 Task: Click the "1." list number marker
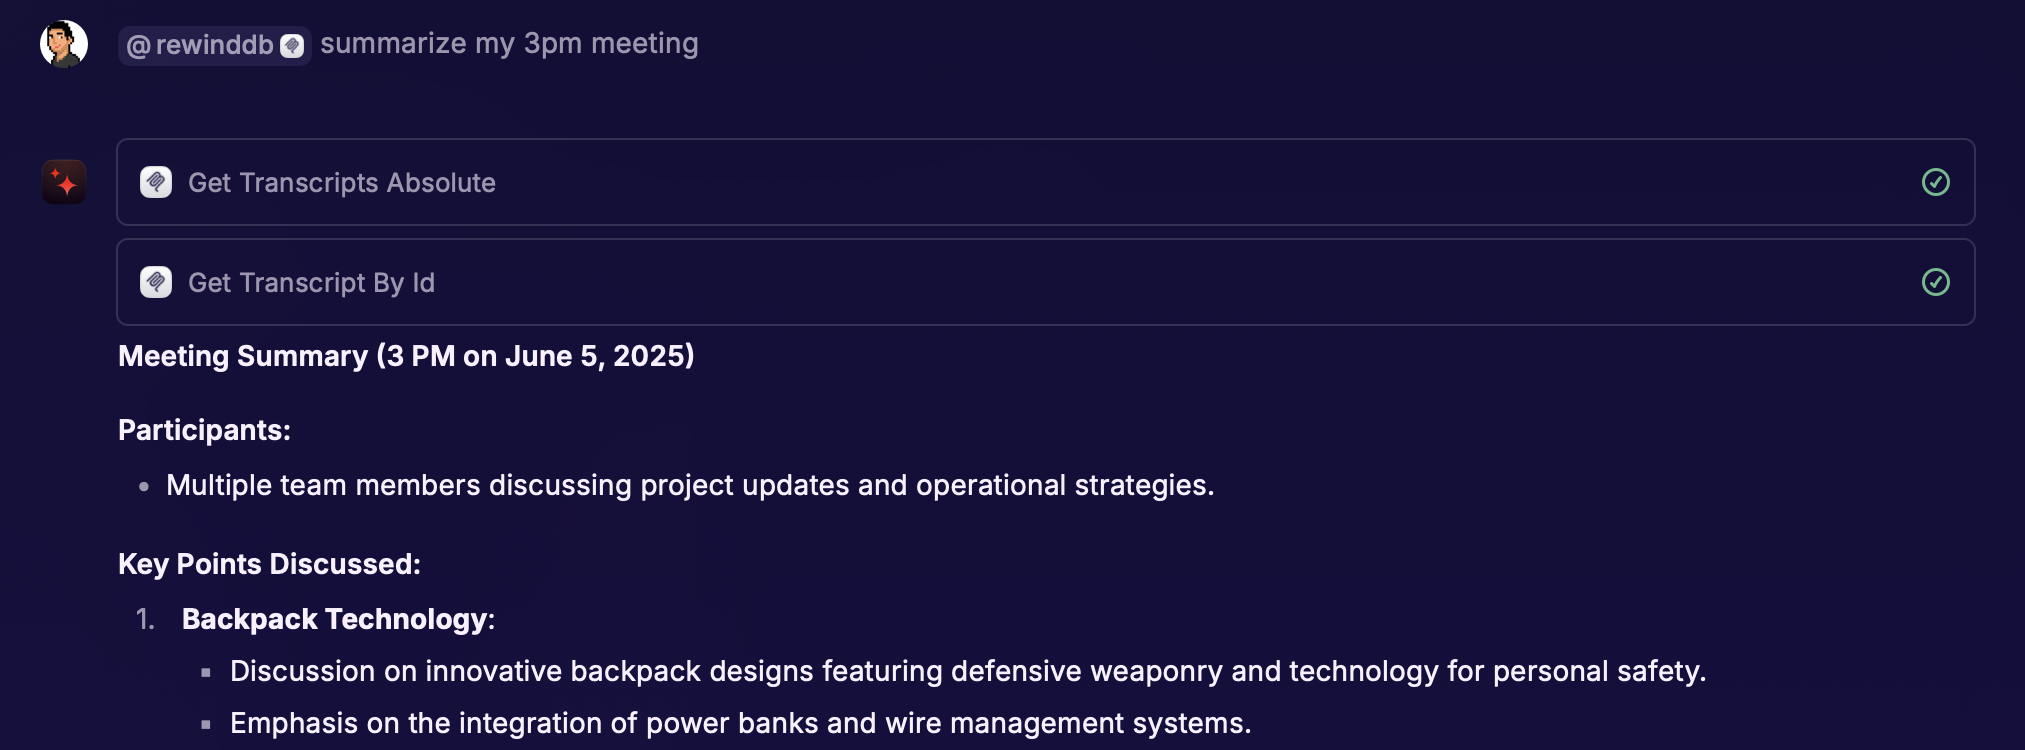(146, 619)
